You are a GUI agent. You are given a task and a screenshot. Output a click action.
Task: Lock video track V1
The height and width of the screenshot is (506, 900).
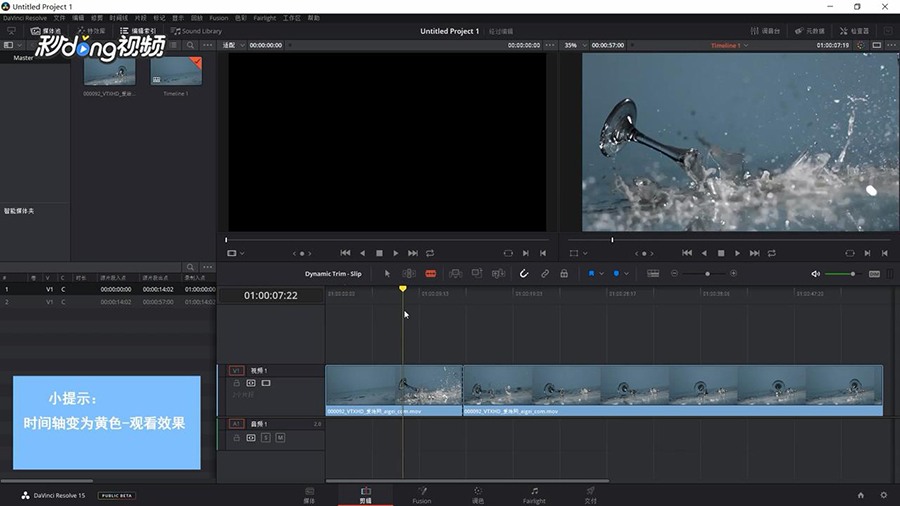[237, 383]
